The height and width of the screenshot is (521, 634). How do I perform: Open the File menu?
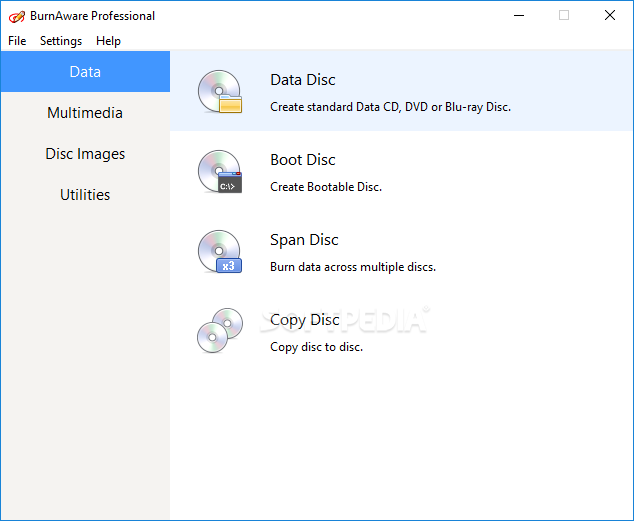pyautogui.click(x=17, y=41)
